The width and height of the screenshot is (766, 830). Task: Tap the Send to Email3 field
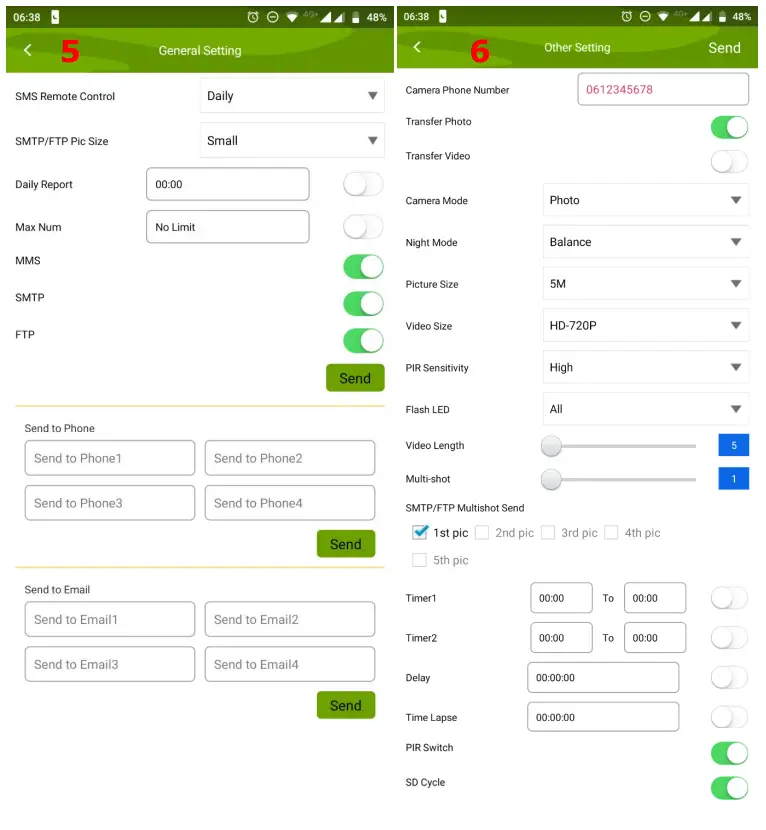[x=110, y=664]
